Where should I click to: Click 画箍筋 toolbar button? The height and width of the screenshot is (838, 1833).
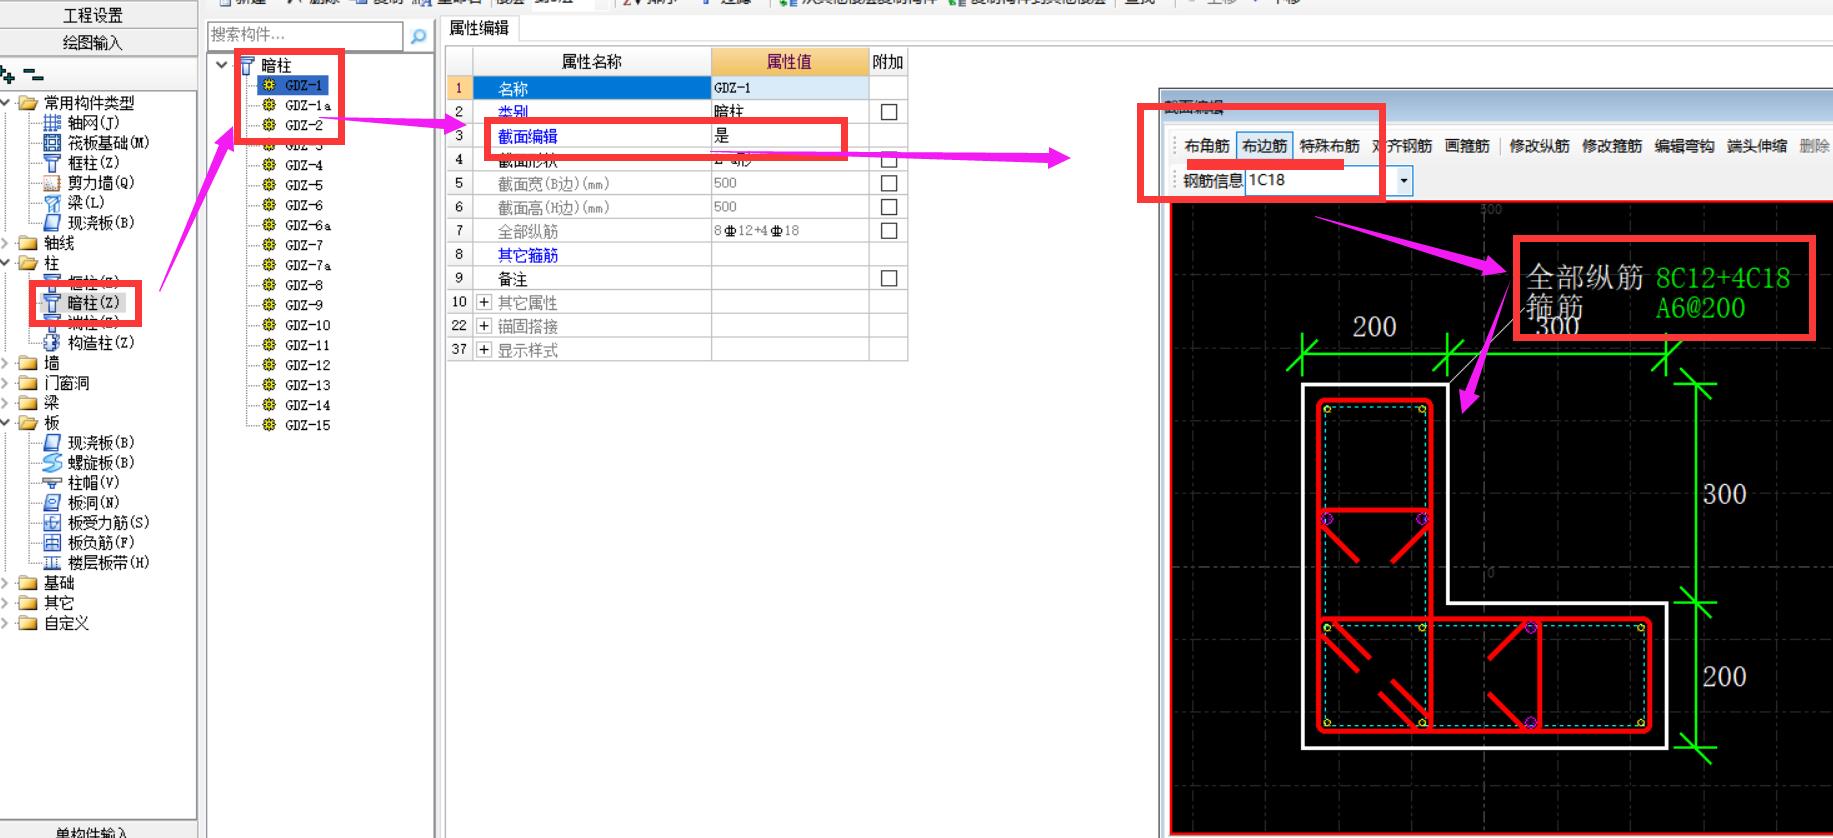click(1467, 146)
